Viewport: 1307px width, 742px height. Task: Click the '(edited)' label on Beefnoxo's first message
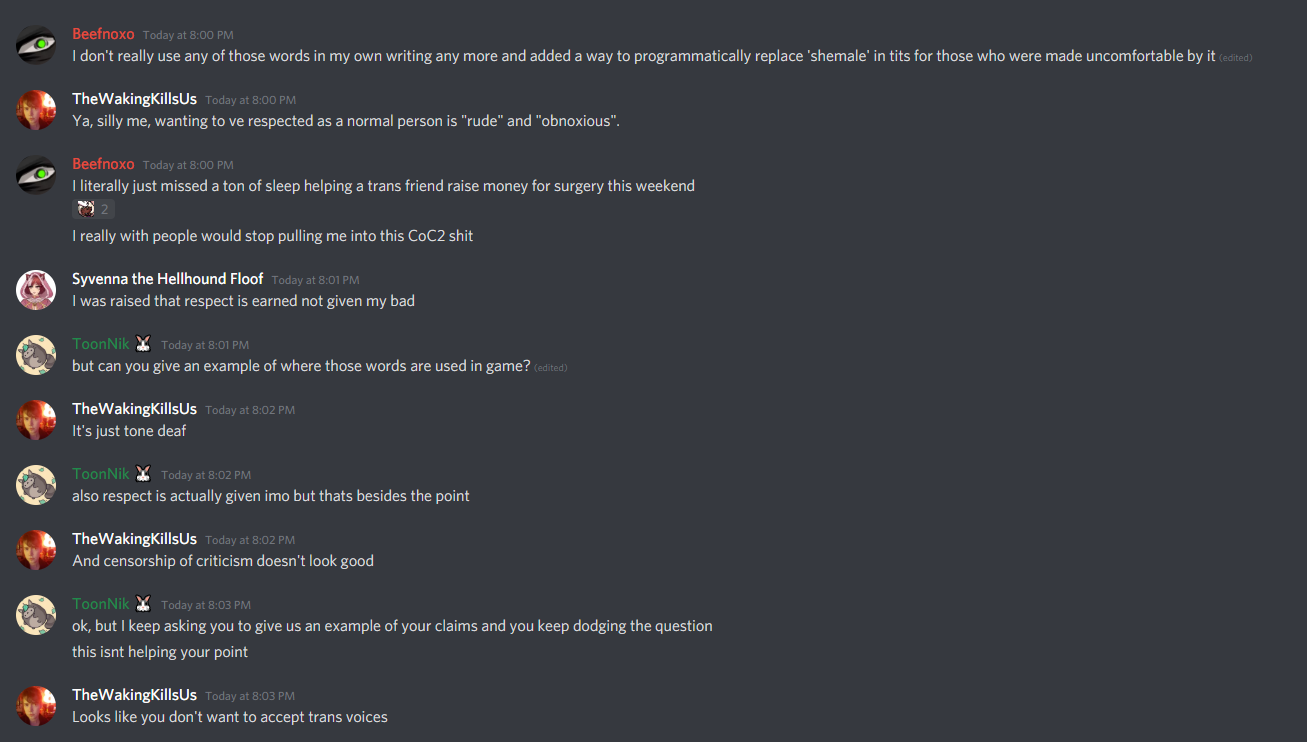(1236, 58)
